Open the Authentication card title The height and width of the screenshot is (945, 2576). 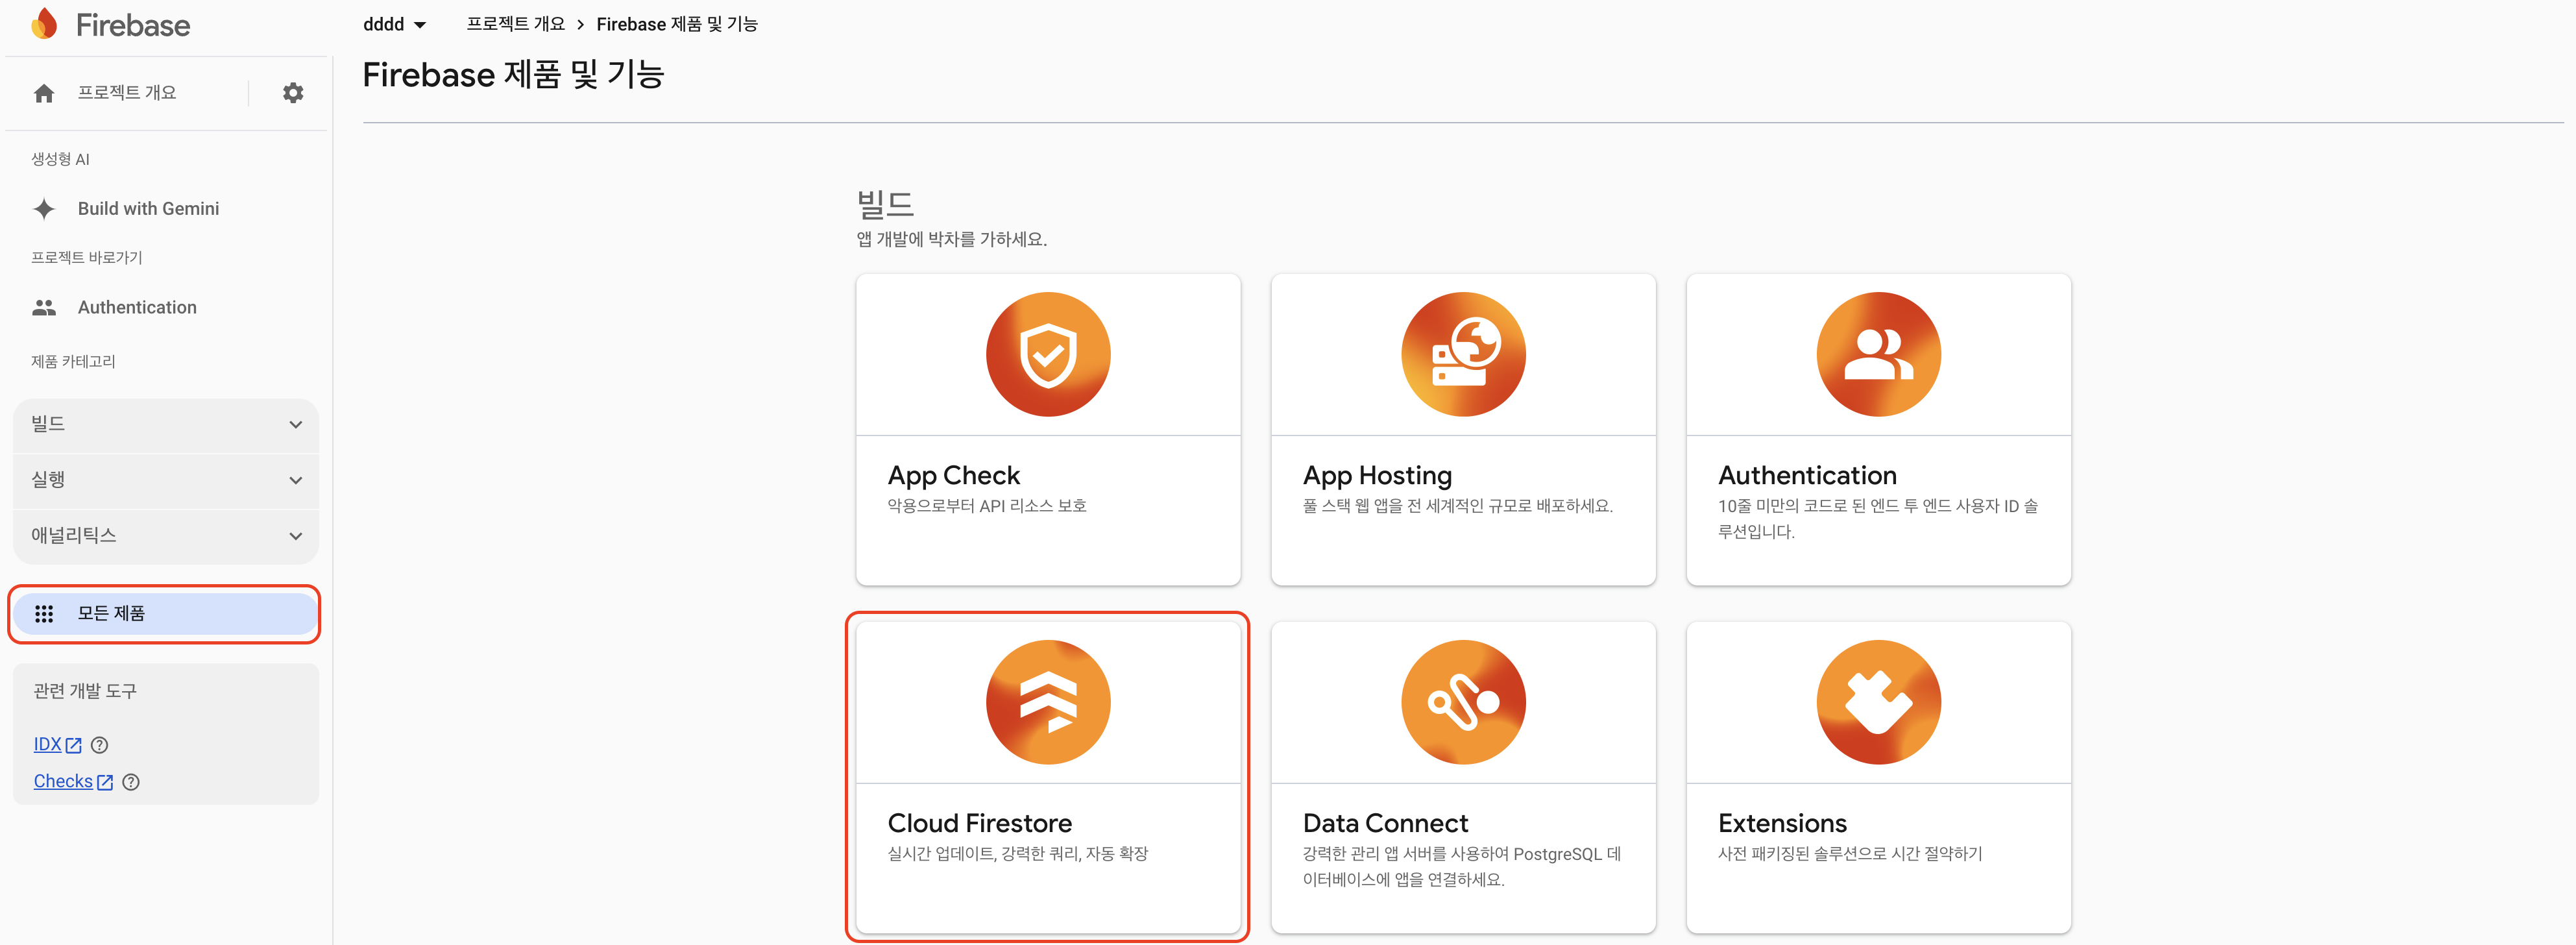[1807, 476]
